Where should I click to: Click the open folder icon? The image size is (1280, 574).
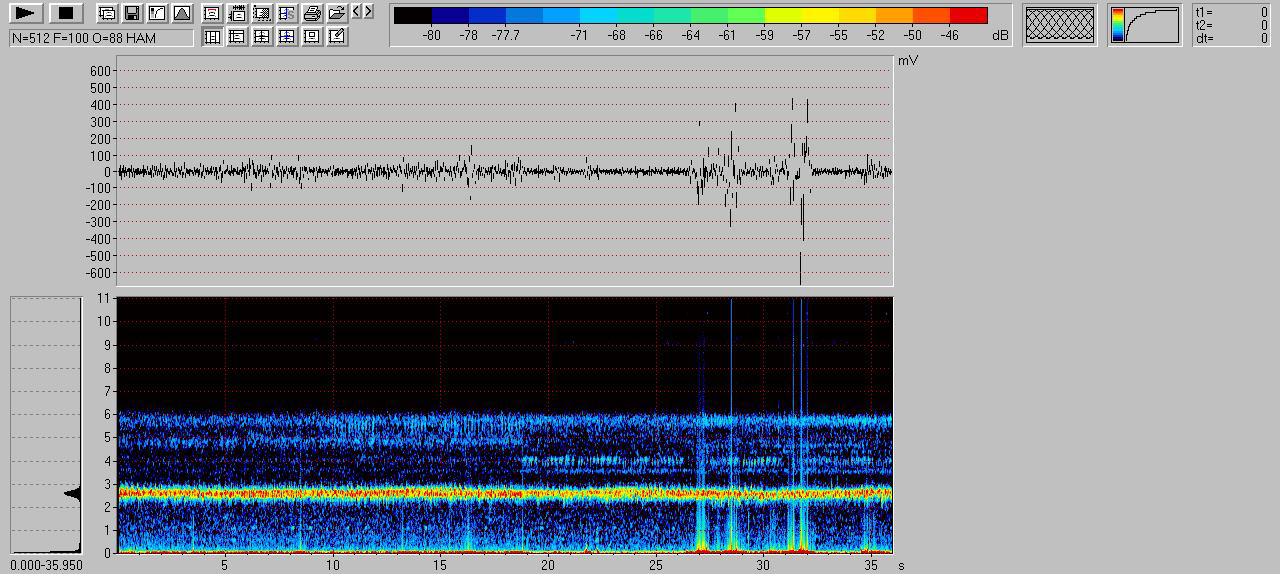point(337,13)
